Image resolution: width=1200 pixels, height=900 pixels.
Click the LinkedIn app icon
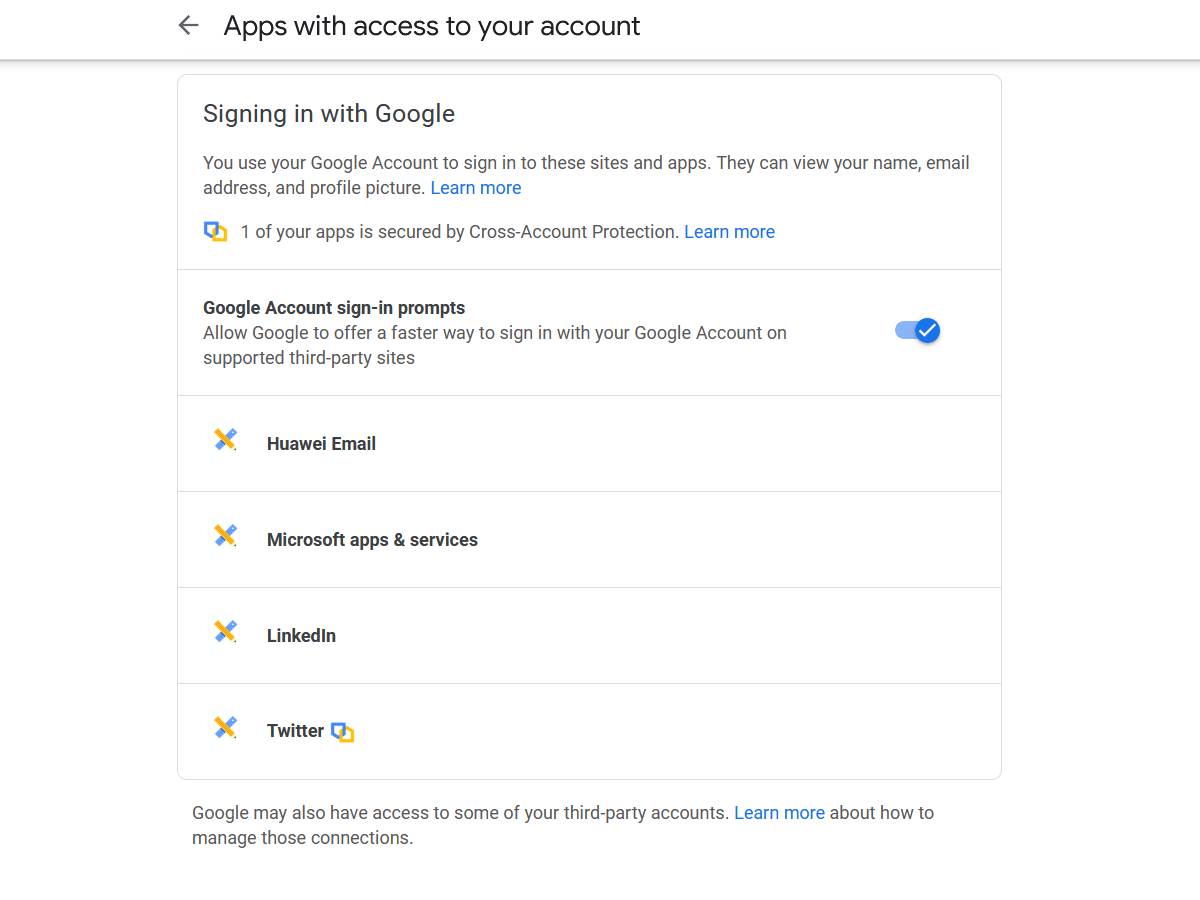click(x=224, y=631)
